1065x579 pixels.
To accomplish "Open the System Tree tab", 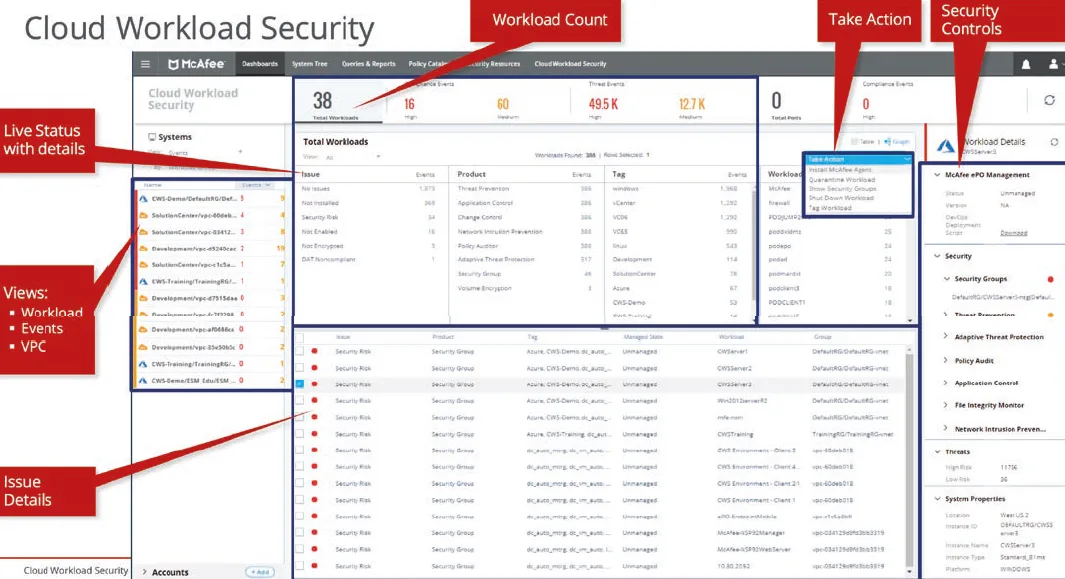I will click(310, 64).
